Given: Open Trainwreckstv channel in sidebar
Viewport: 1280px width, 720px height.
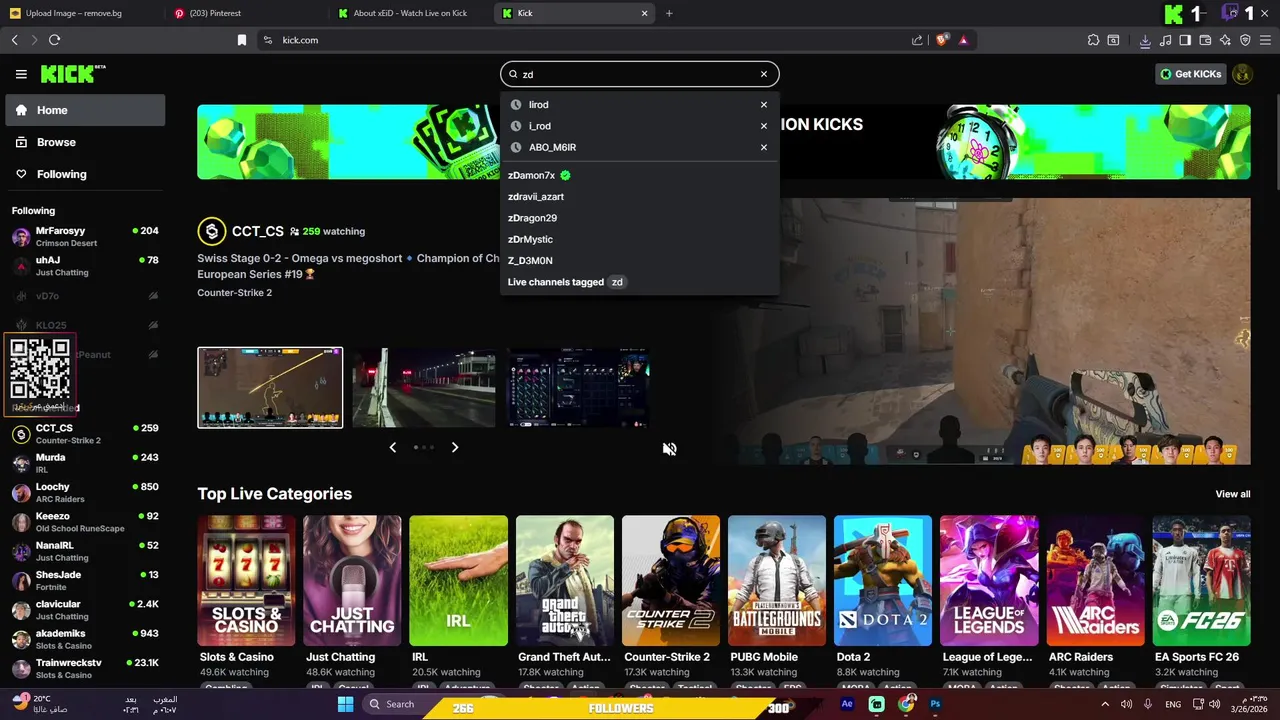Looking at the screenshot, I should pyautogui.click(x=85, y=668).
